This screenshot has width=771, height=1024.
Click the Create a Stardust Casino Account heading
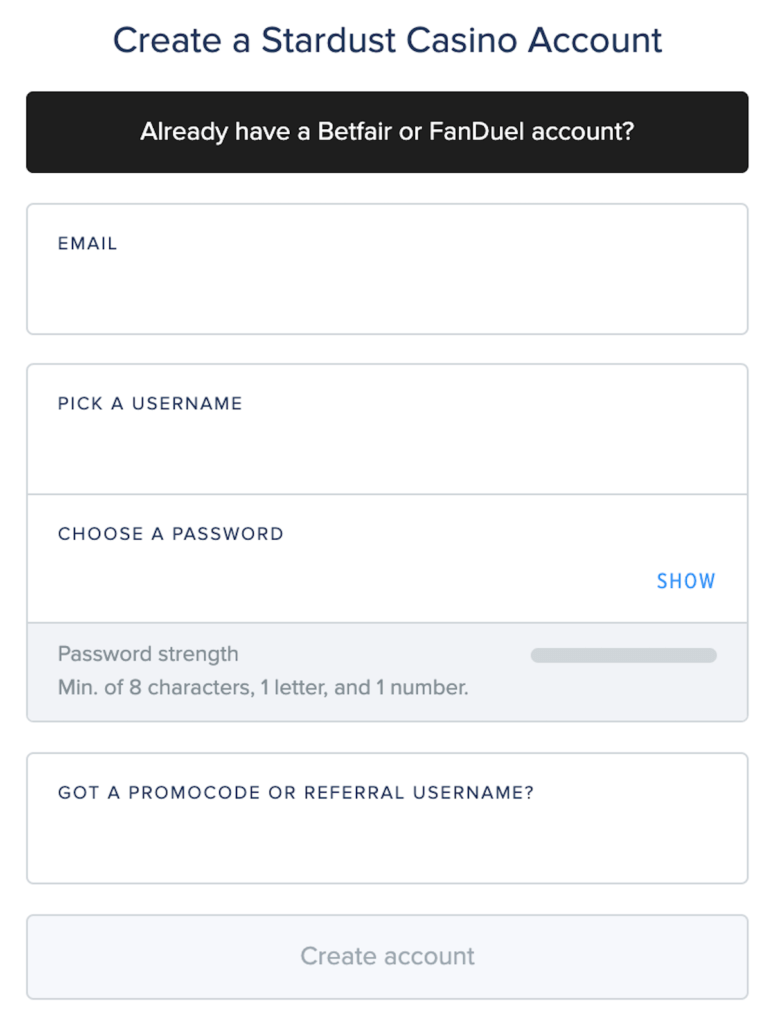[x=387, y=40]
